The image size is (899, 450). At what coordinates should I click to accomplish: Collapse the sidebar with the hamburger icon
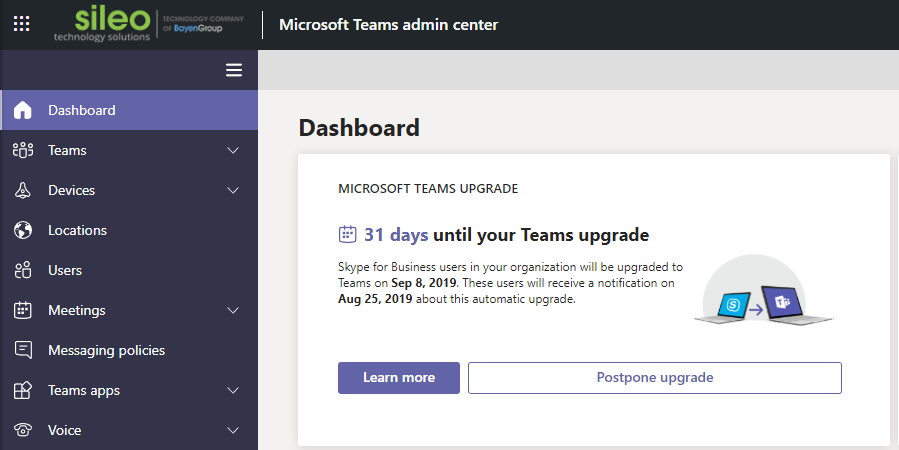click(x=234, y=70)
